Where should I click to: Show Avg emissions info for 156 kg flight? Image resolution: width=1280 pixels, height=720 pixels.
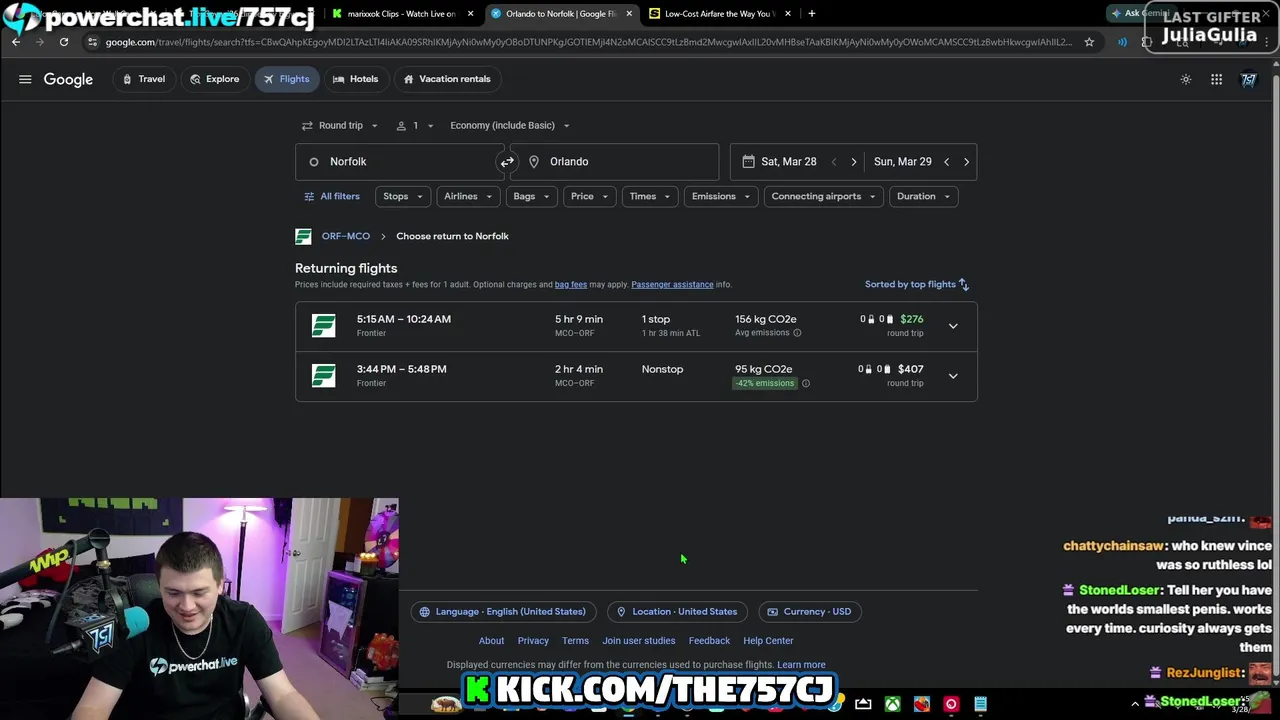(x=797, y=333)
